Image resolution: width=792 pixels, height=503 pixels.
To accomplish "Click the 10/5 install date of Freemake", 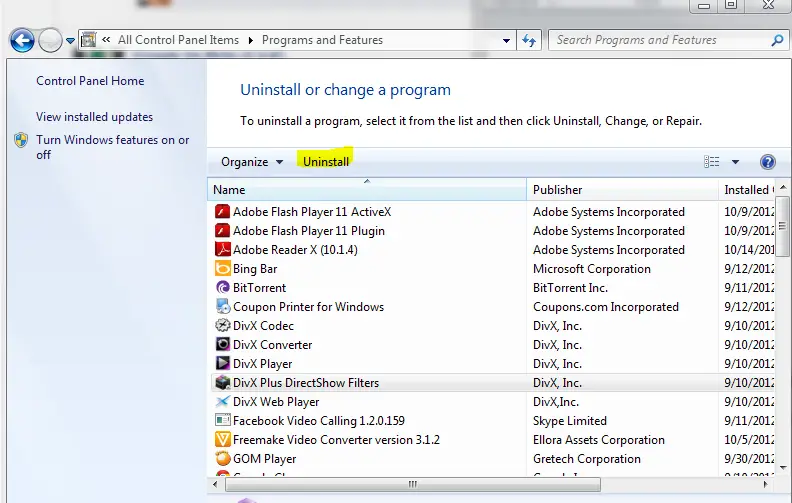I will point(749,440).
